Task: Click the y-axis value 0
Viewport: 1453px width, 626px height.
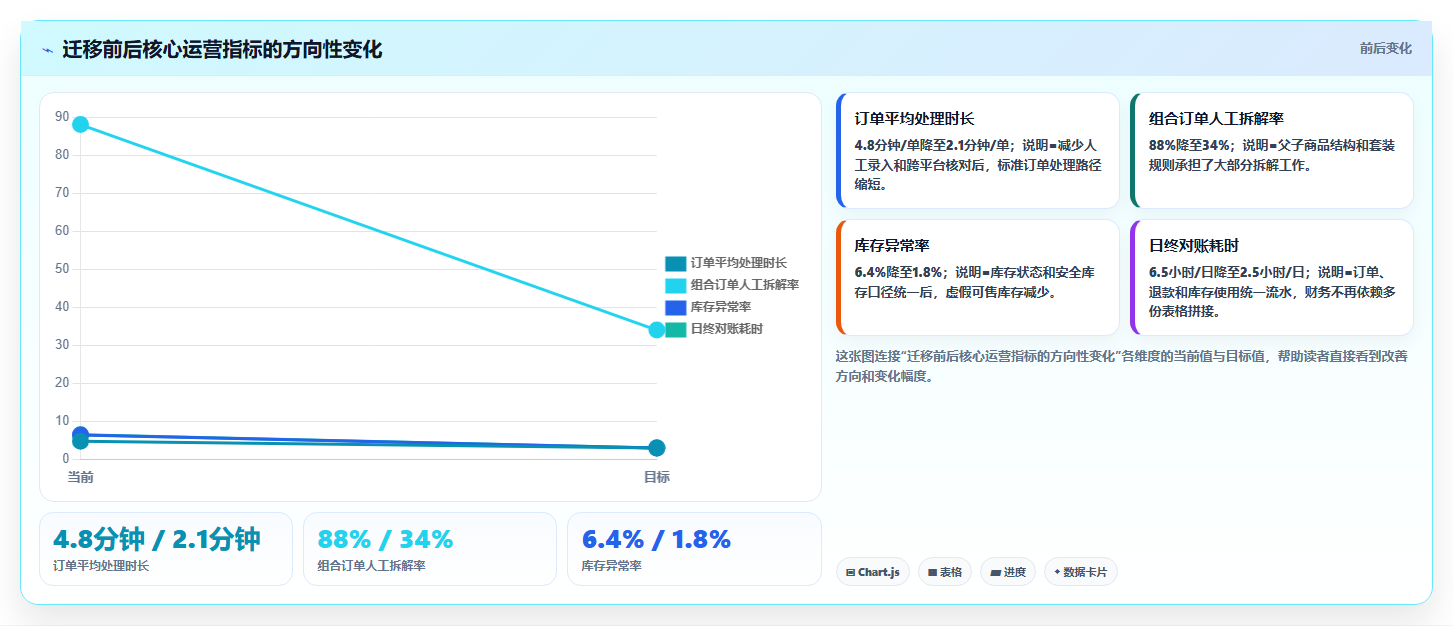Action: [x=66, y=459]
